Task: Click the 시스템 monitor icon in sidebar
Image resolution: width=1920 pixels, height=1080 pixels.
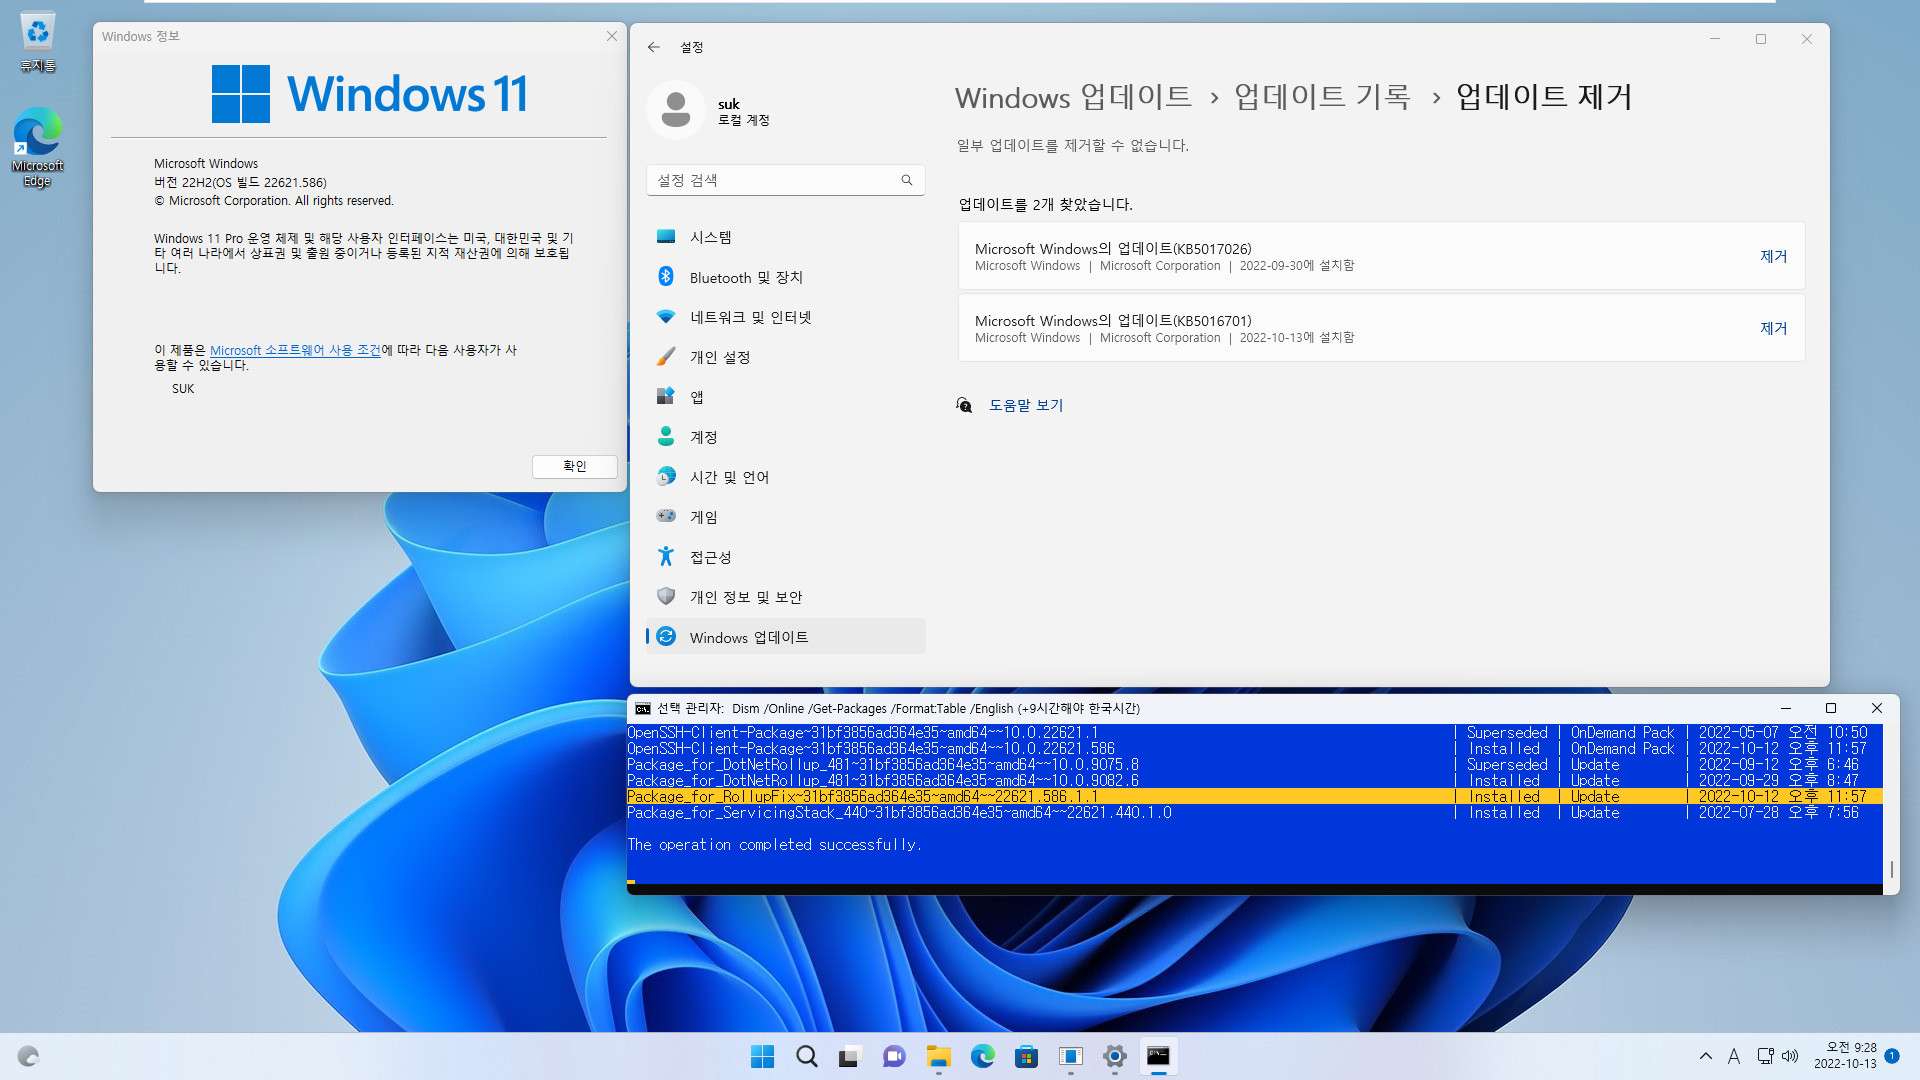Action: [666, 236]
